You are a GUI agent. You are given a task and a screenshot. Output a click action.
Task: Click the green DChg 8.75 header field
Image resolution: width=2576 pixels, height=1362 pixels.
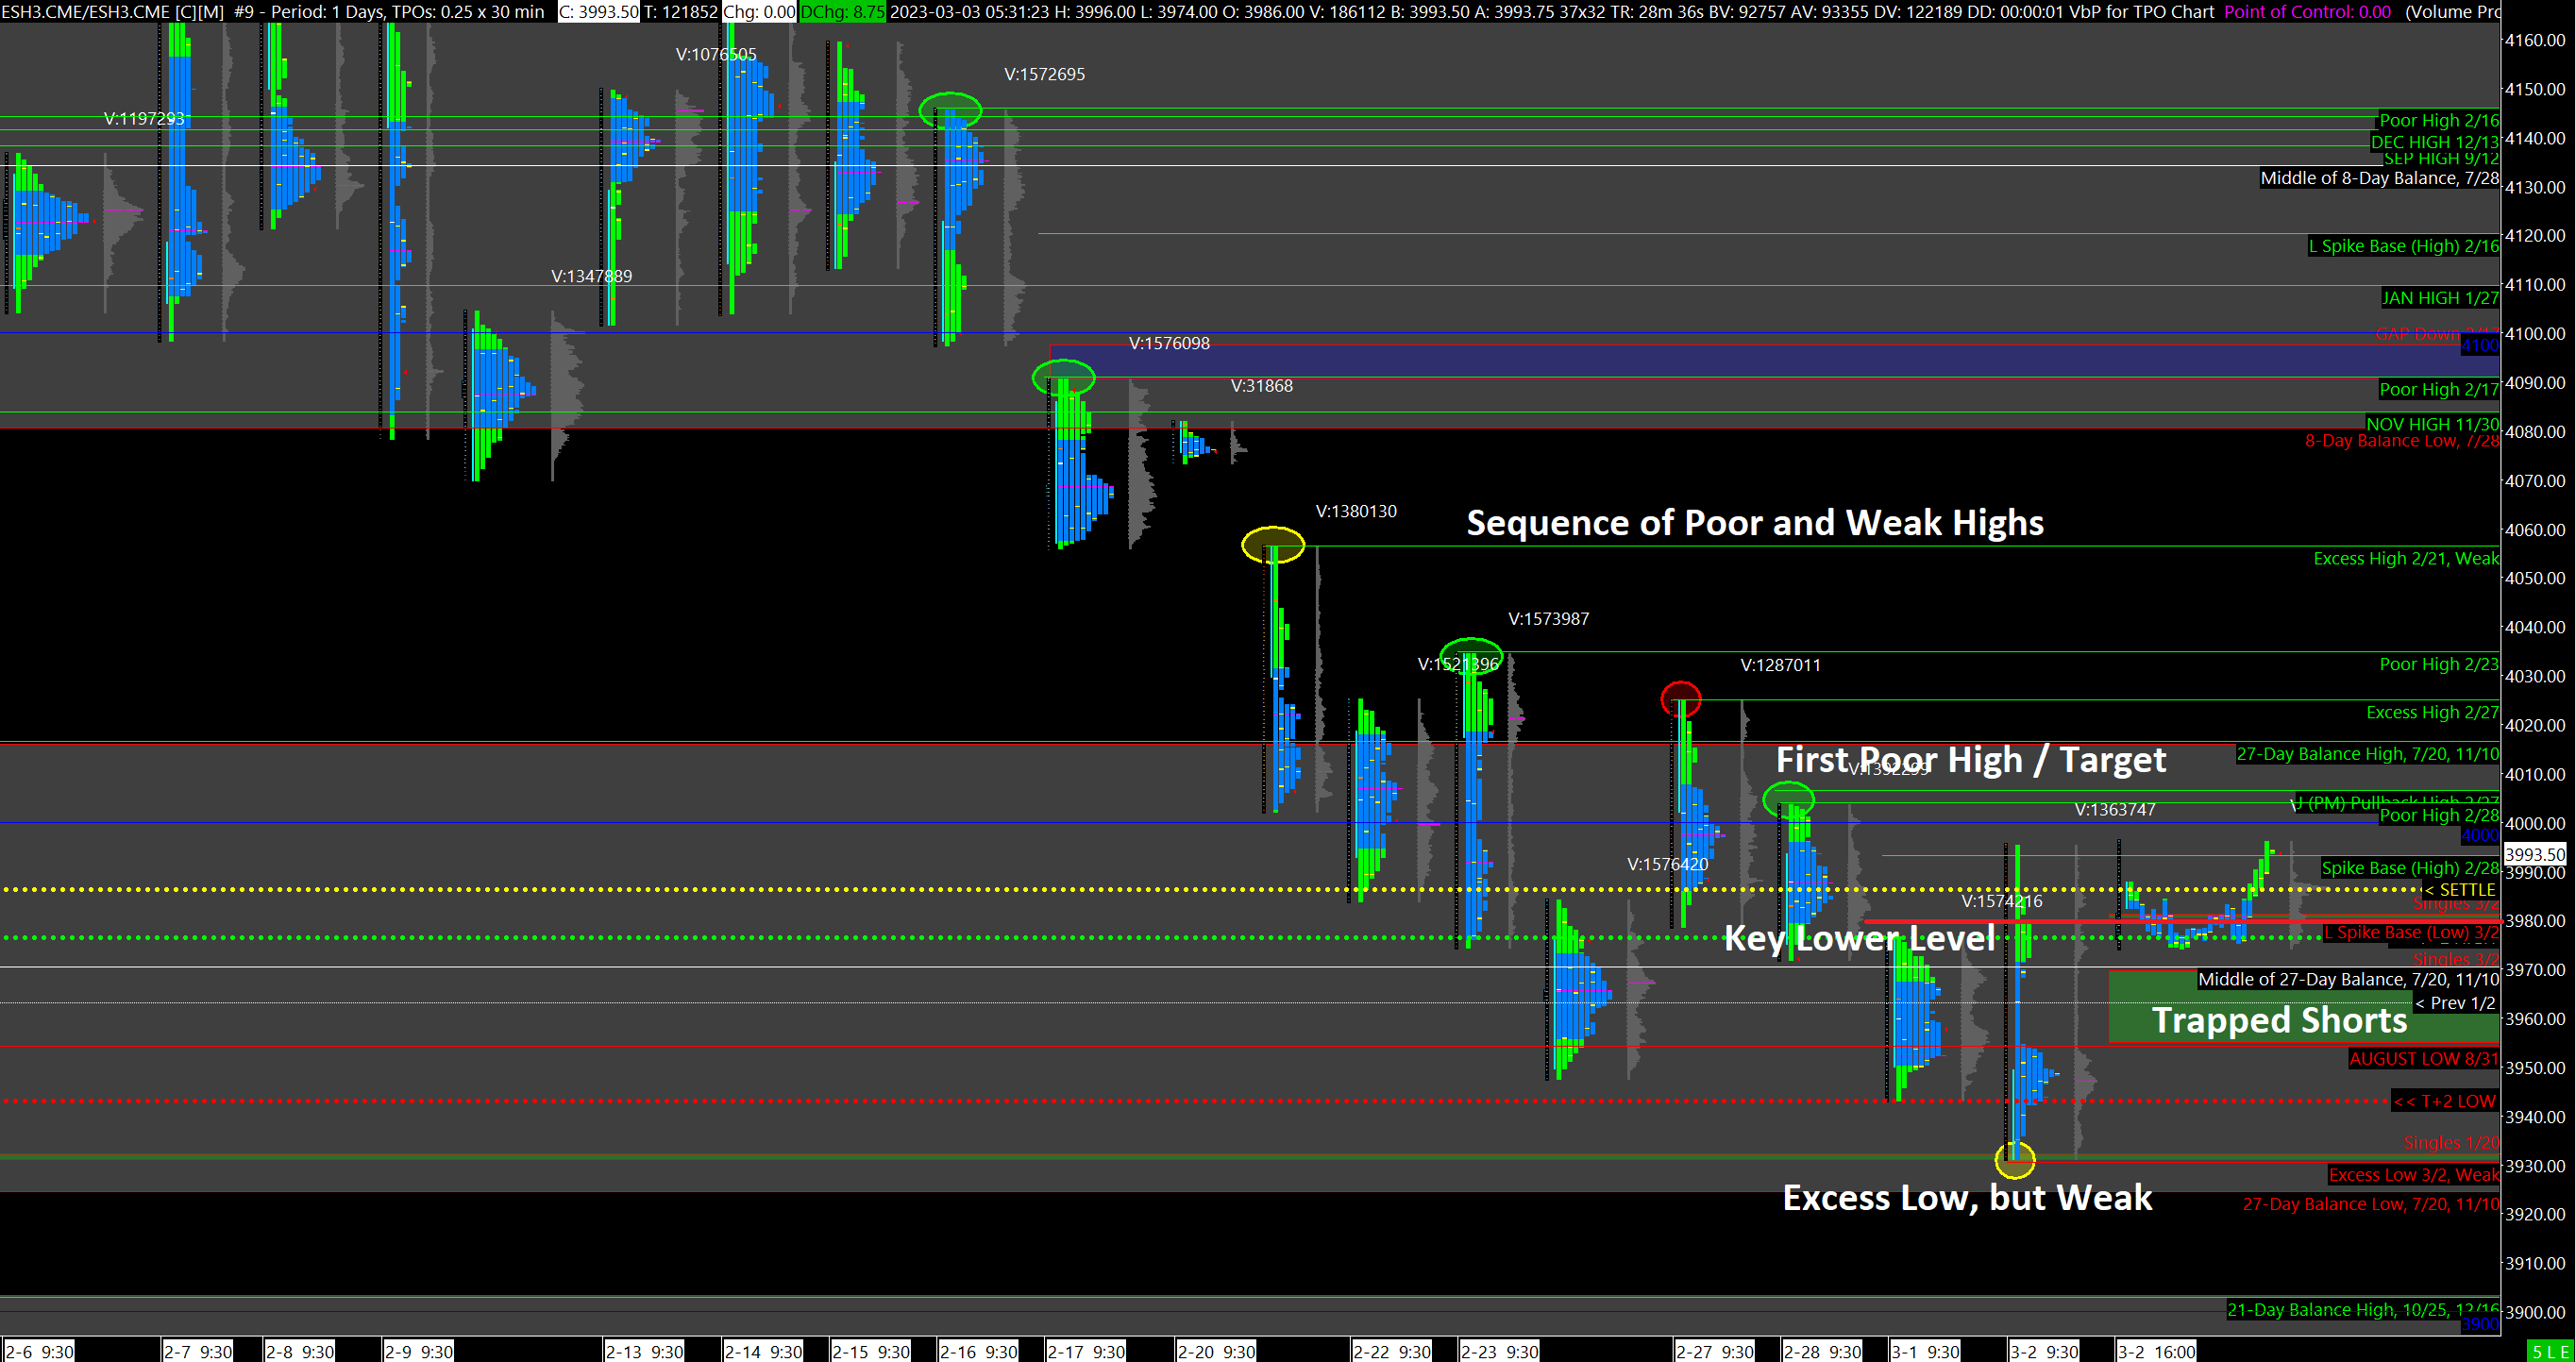pyautogui.click(x=842, y=11)
